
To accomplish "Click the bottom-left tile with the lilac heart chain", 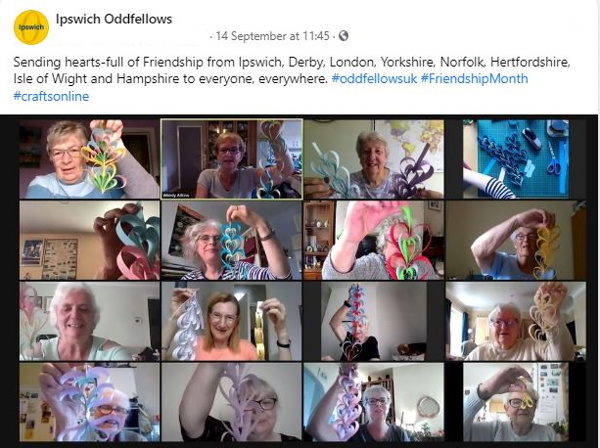I will click(x=90, y=402).
